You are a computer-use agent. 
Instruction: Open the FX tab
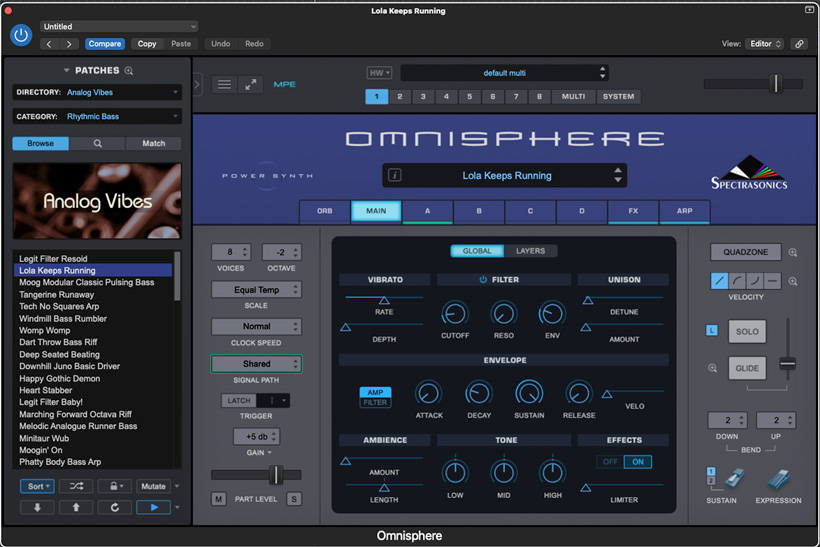tap(633, 211)
